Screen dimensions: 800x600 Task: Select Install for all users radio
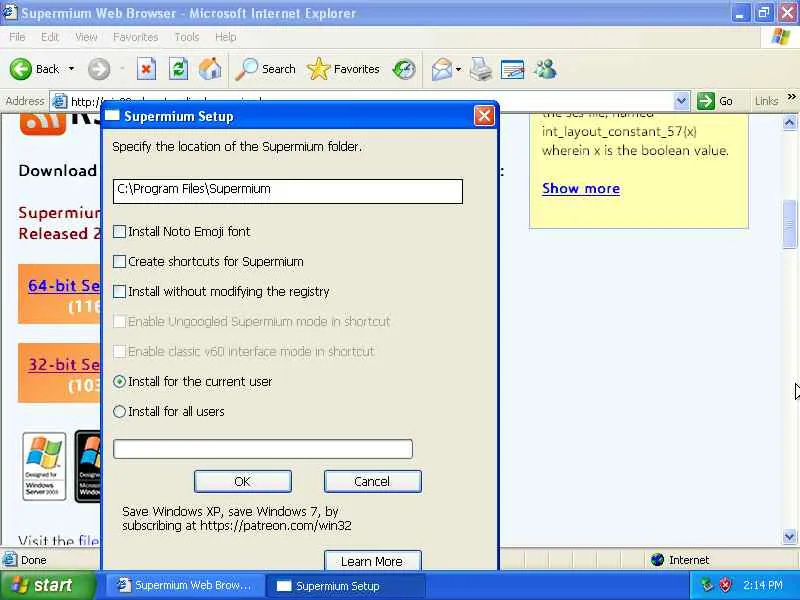tap(119, 412)
